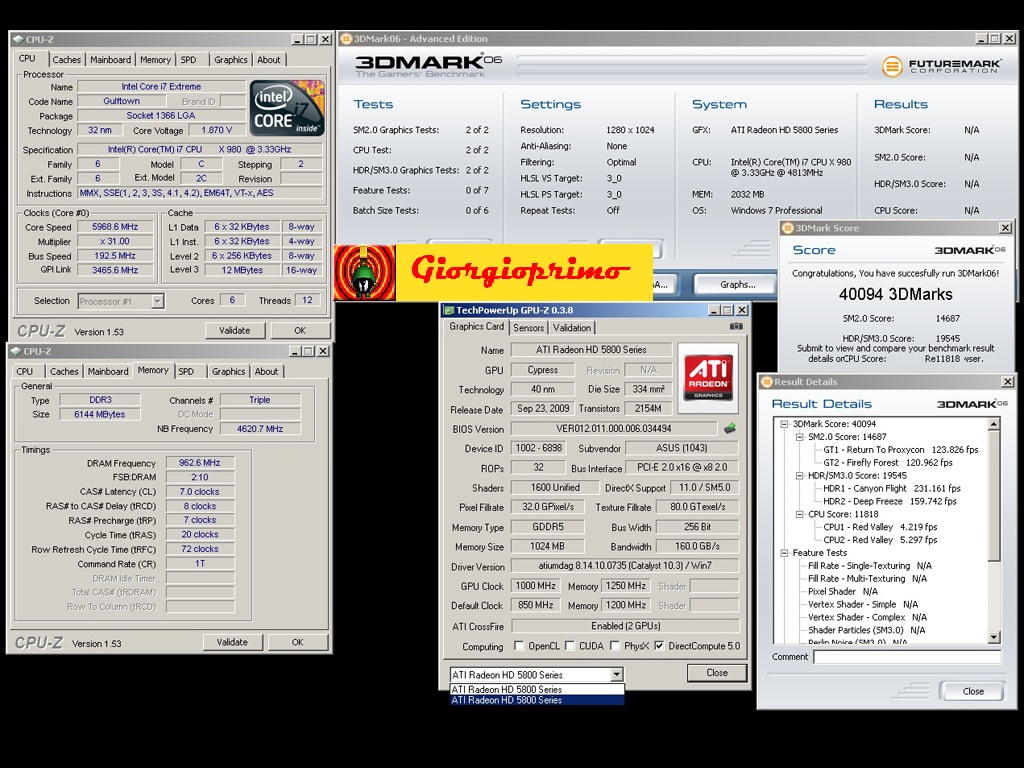Select Pixel Shader N/A row

coord(842,591)
